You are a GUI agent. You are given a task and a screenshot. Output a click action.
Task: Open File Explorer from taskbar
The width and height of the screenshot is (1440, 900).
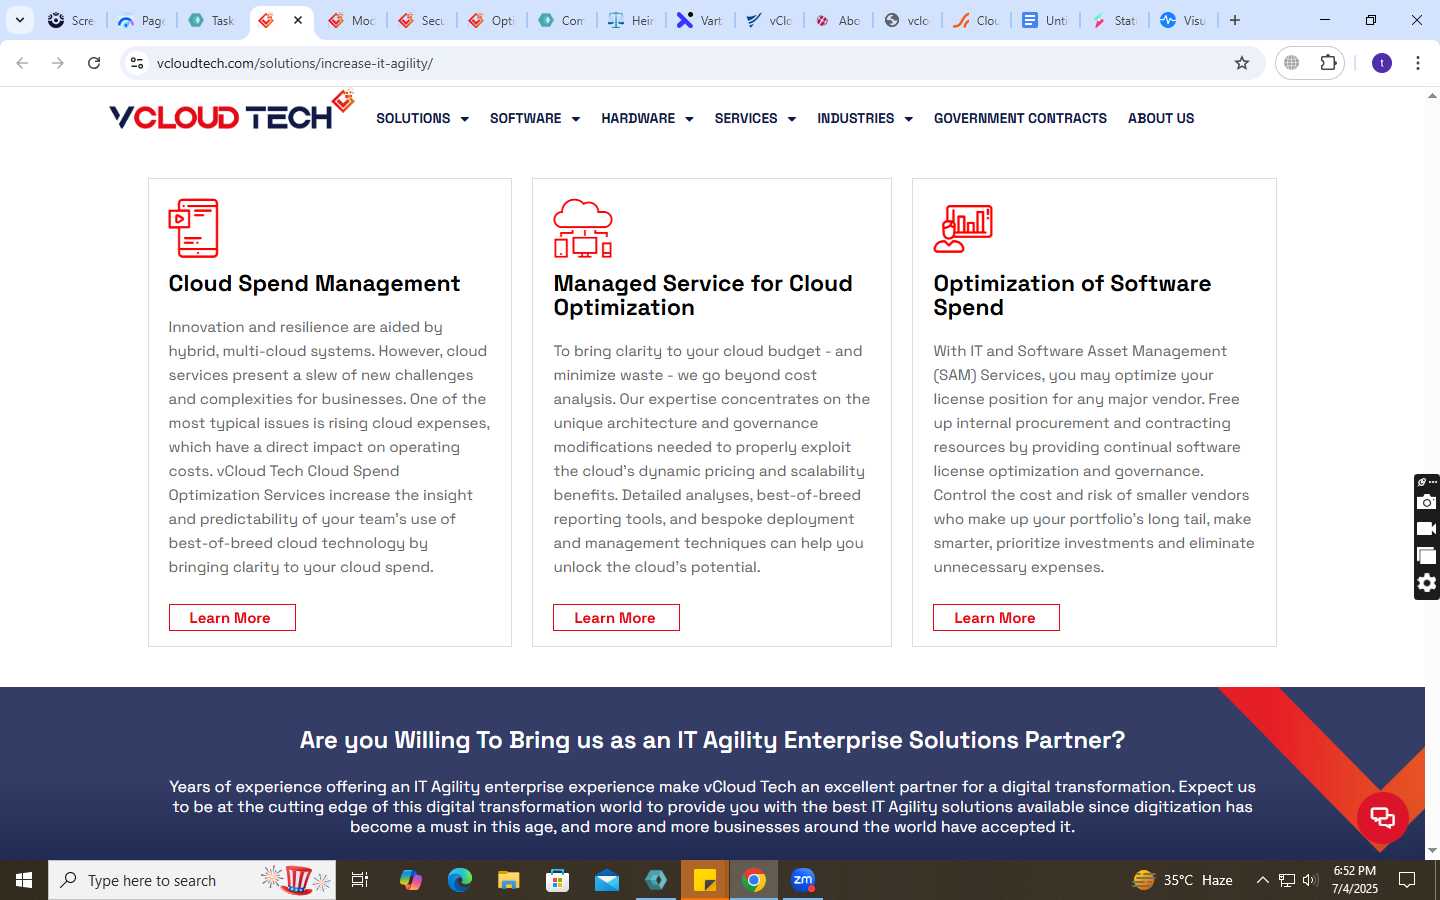(x=509, y=880)
